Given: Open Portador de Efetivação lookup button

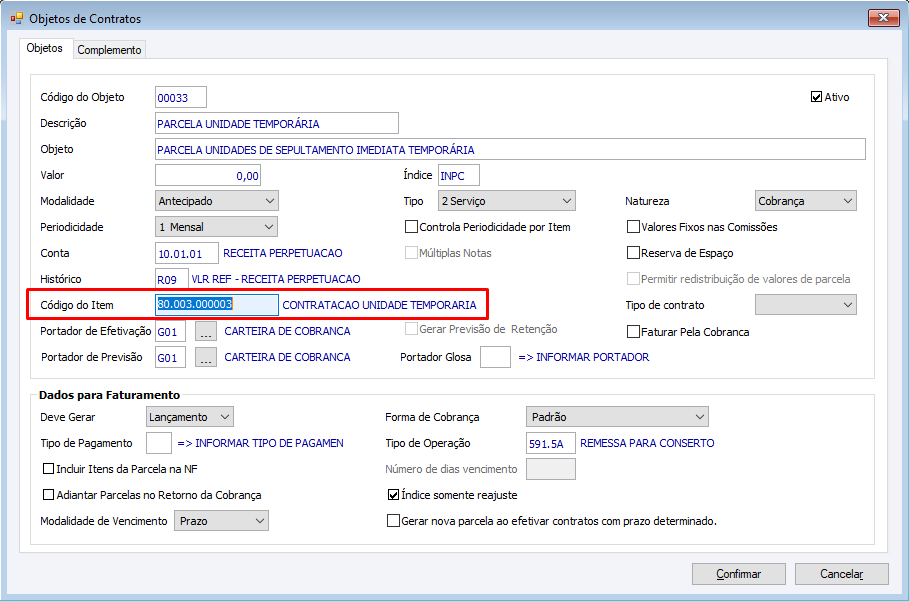Looking at the screenshot, I should tap(206, 332).
